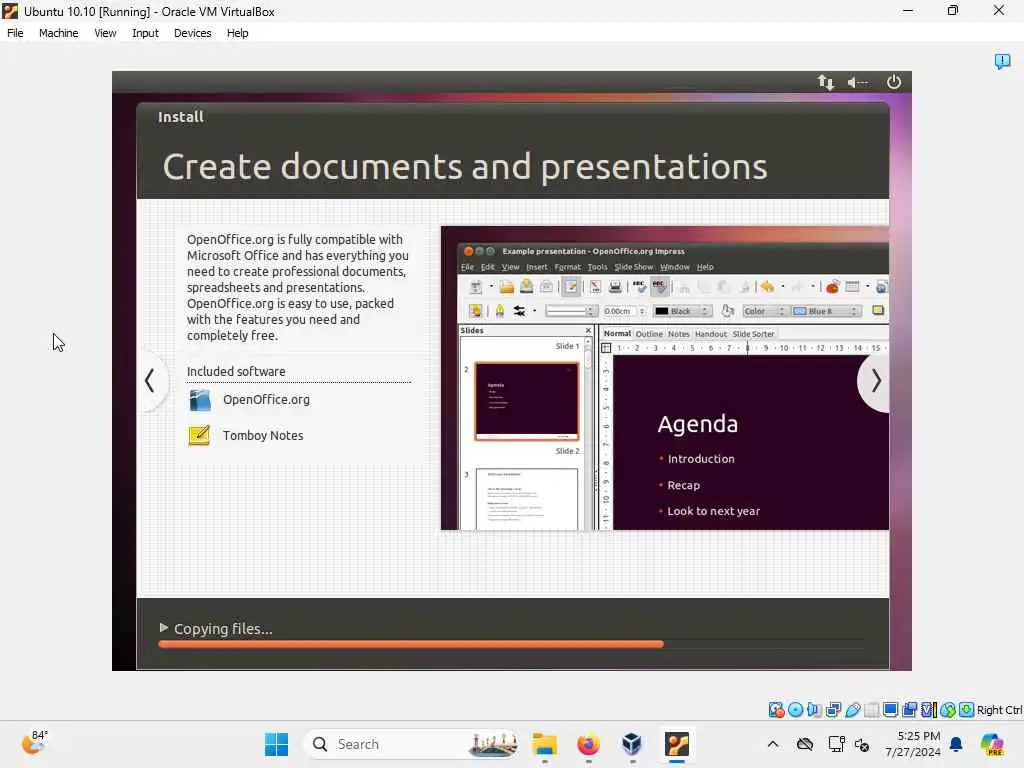Click the cloud sync tray icon

click(805, 744)
